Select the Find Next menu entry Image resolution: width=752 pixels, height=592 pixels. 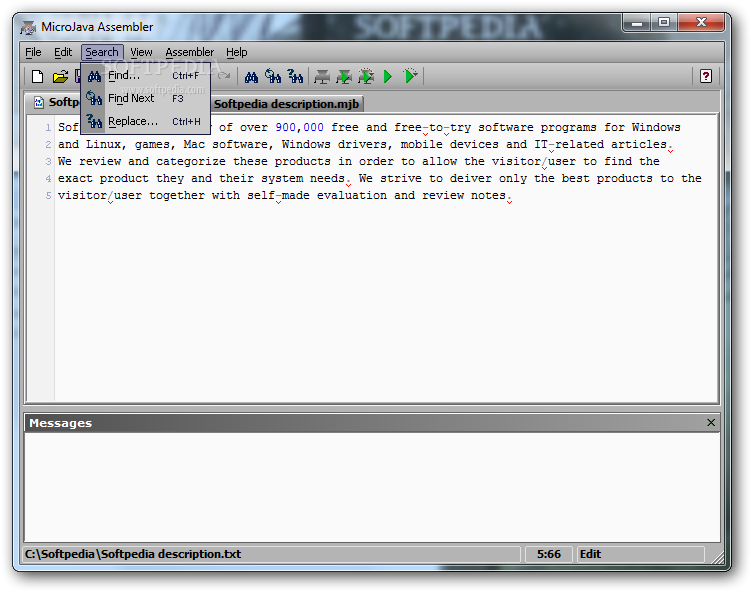click(x=146, y=98)
